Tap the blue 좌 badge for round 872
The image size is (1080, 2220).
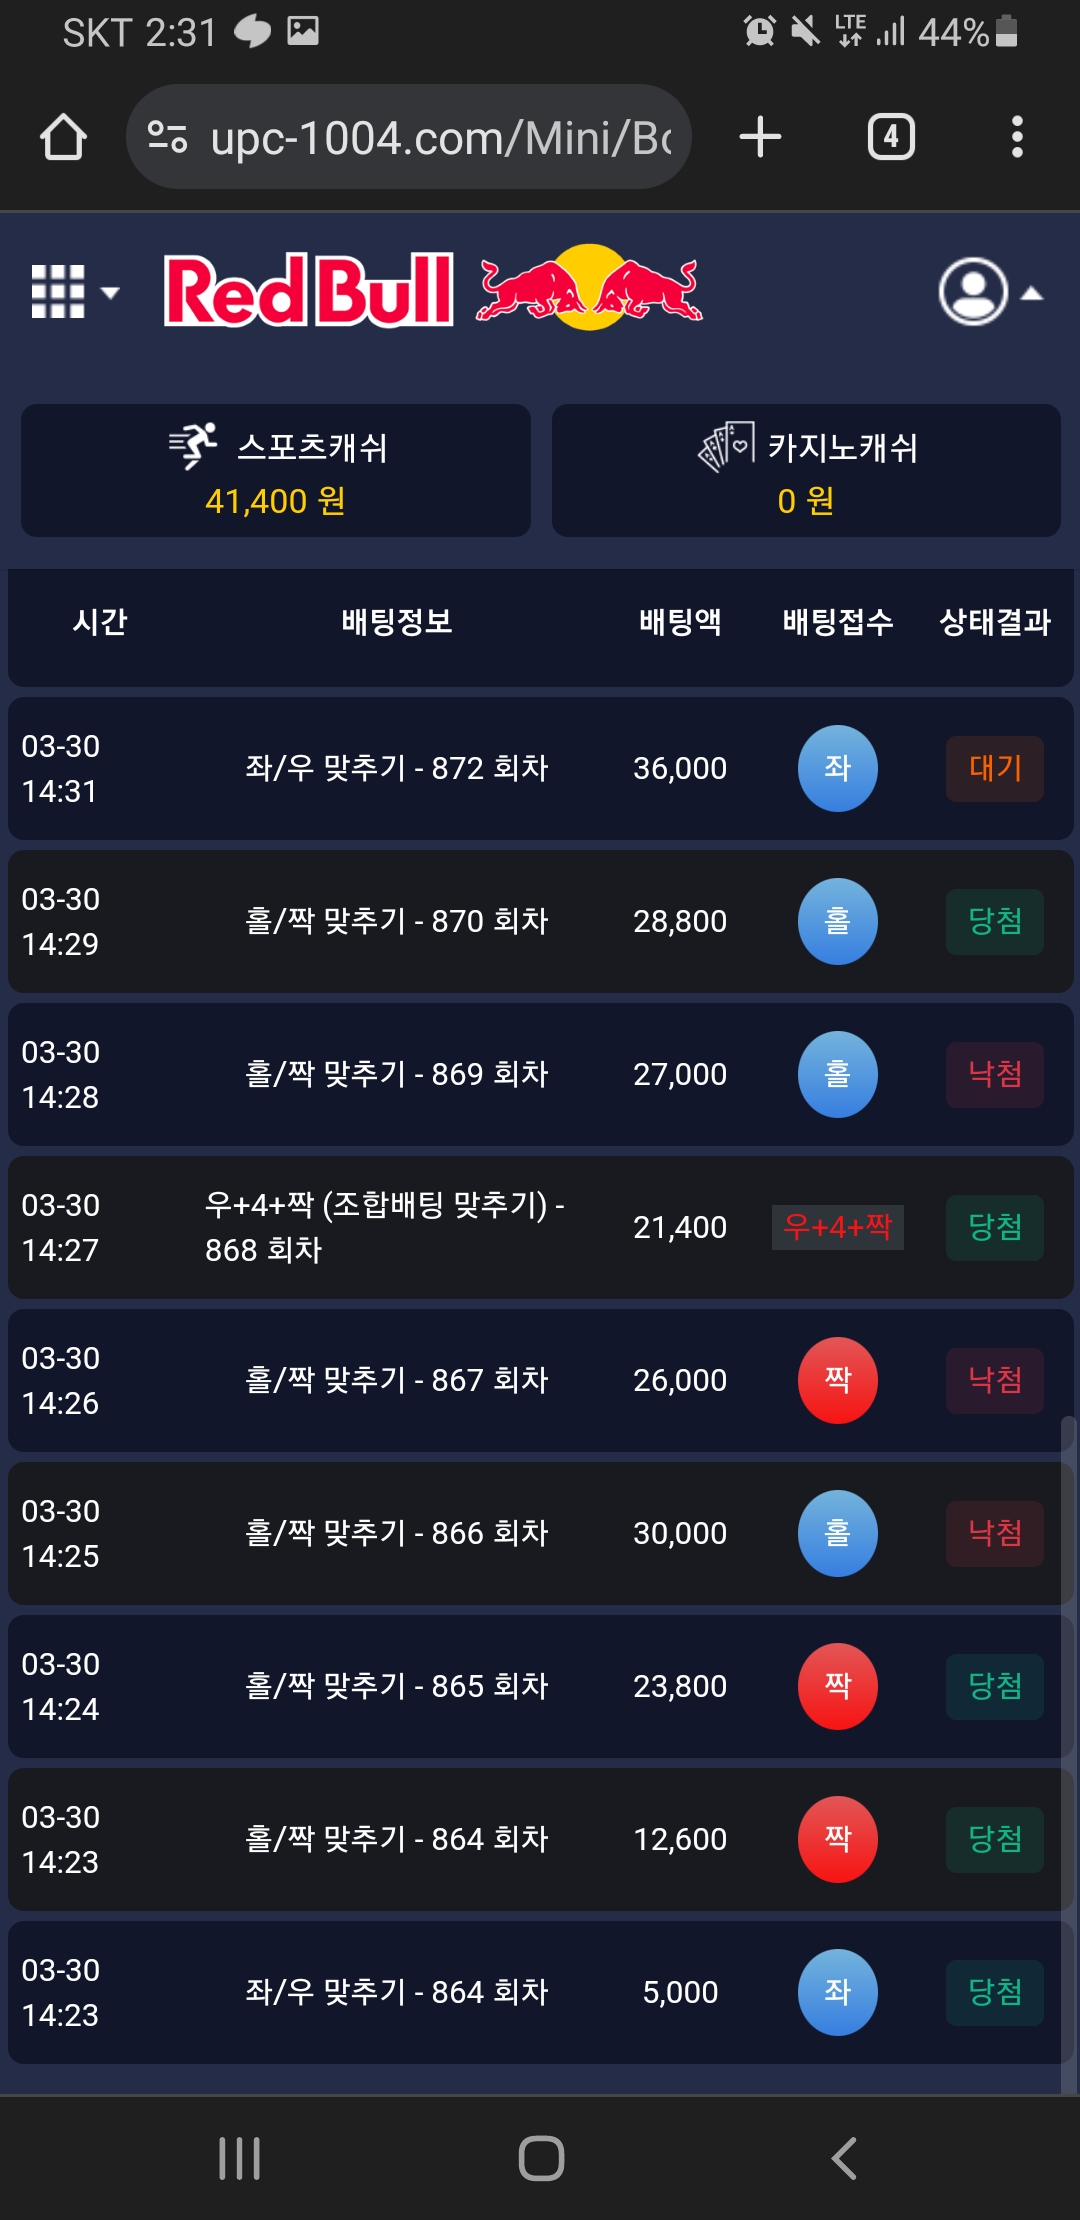837,768
